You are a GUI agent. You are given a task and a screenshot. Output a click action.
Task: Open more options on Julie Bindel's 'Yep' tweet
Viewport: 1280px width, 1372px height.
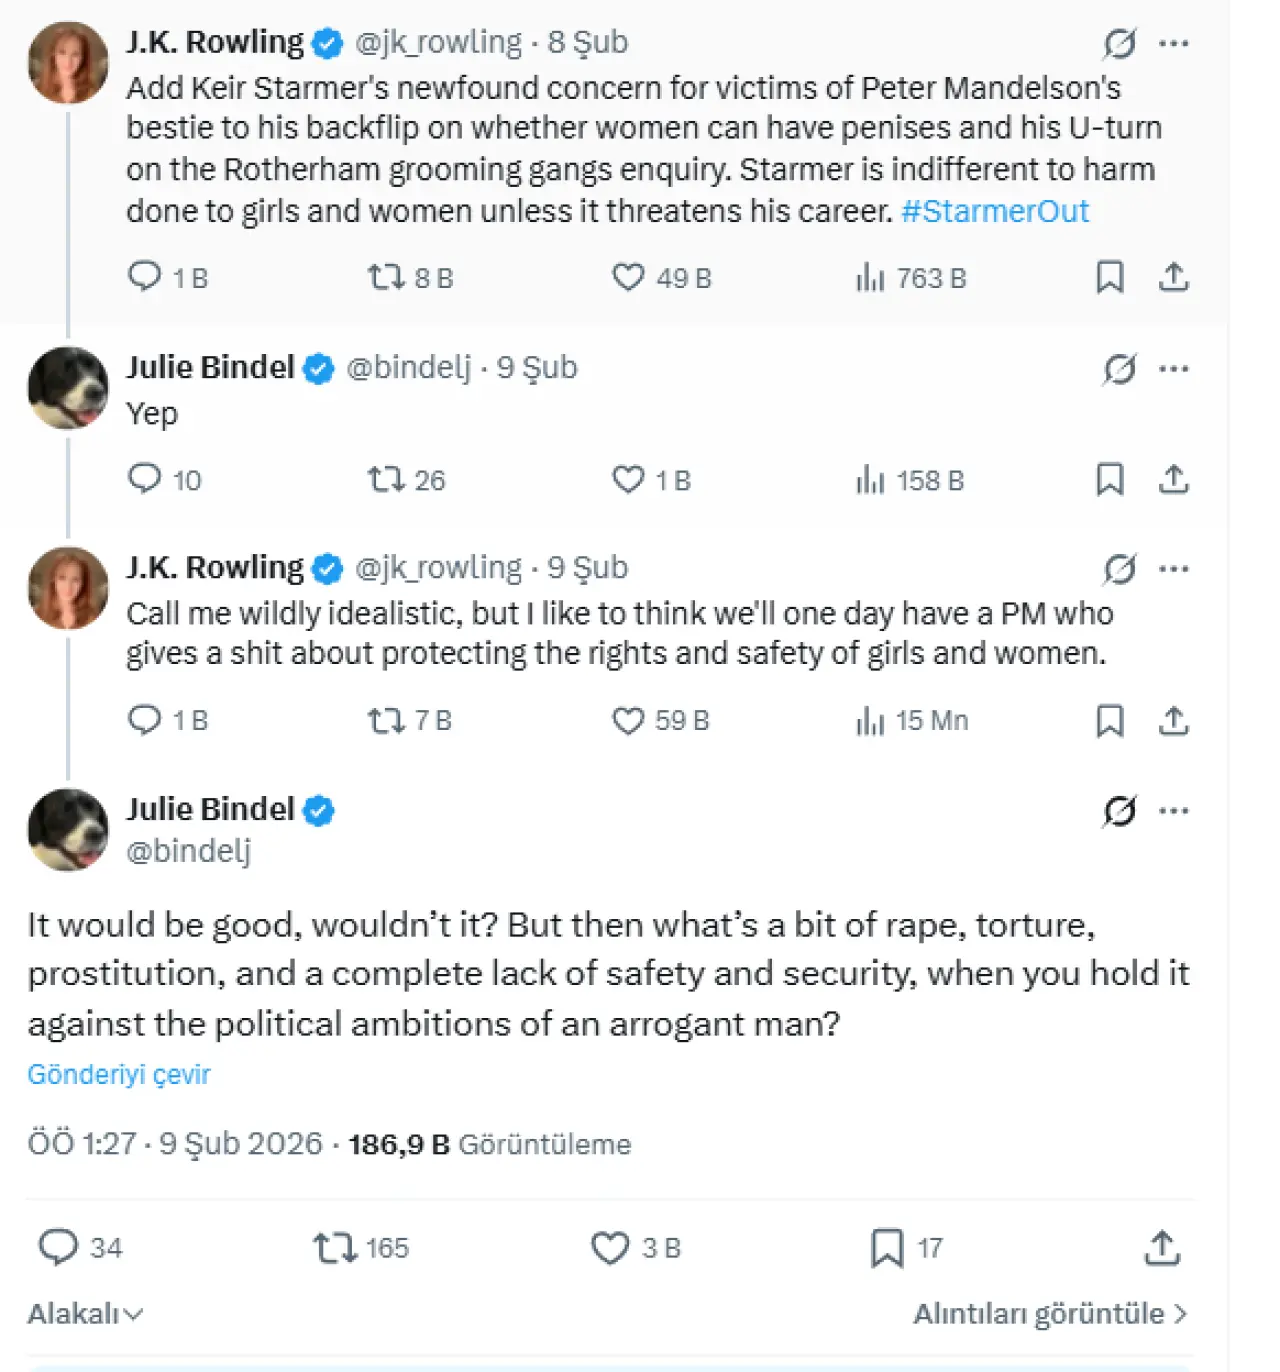pyautogui.click(x=1174, y=369)
